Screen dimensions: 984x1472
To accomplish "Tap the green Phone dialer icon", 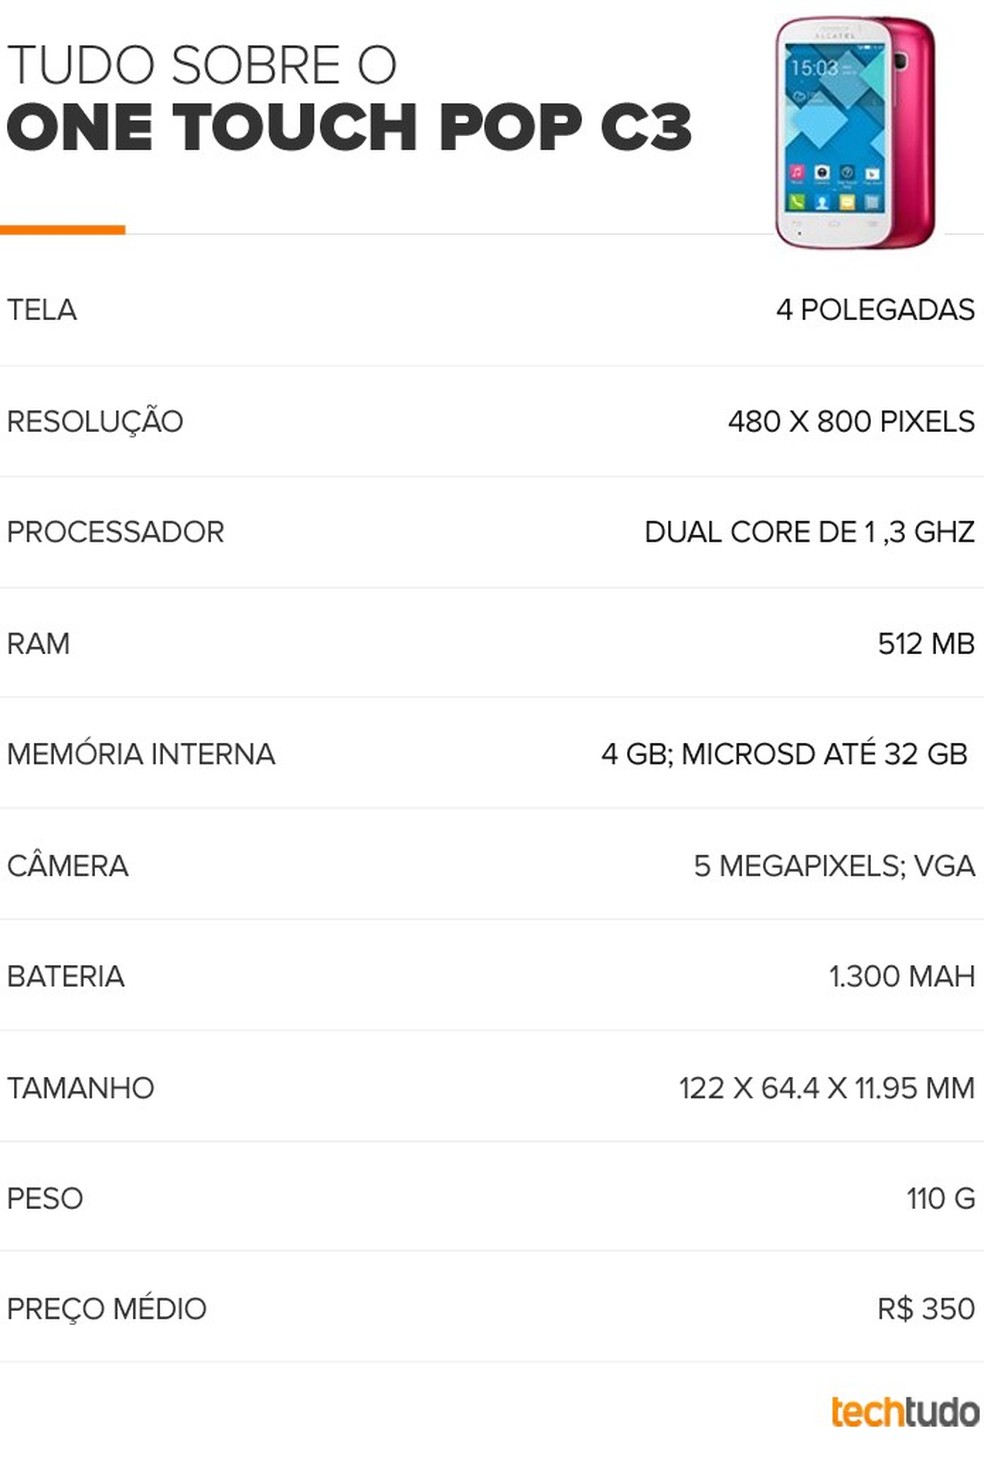I will pyautogui.click(x=797, y=202).
